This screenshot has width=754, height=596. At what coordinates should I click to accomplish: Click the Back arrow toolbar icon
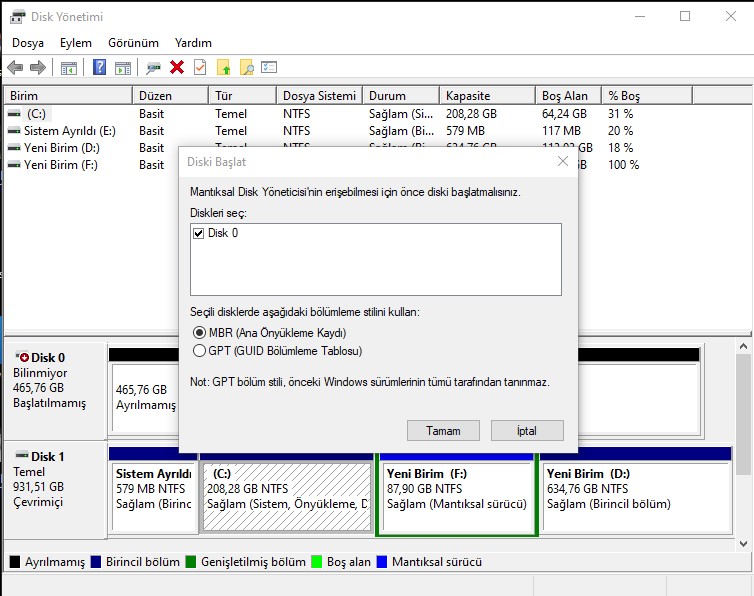tap(15, 67)
